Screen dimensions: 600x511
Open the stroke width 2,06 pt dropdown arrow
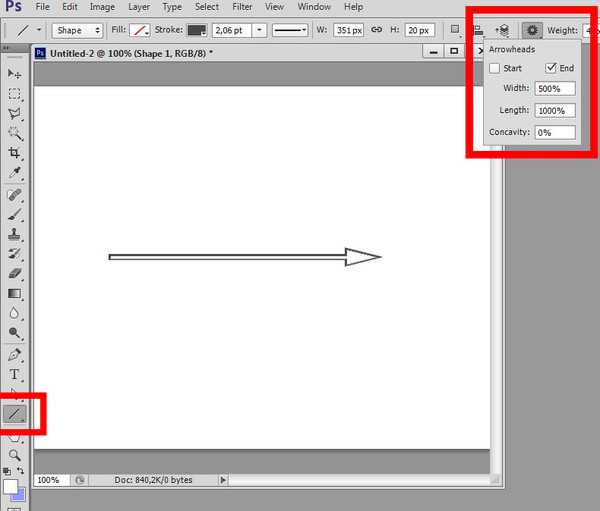[x=259, y=30]
